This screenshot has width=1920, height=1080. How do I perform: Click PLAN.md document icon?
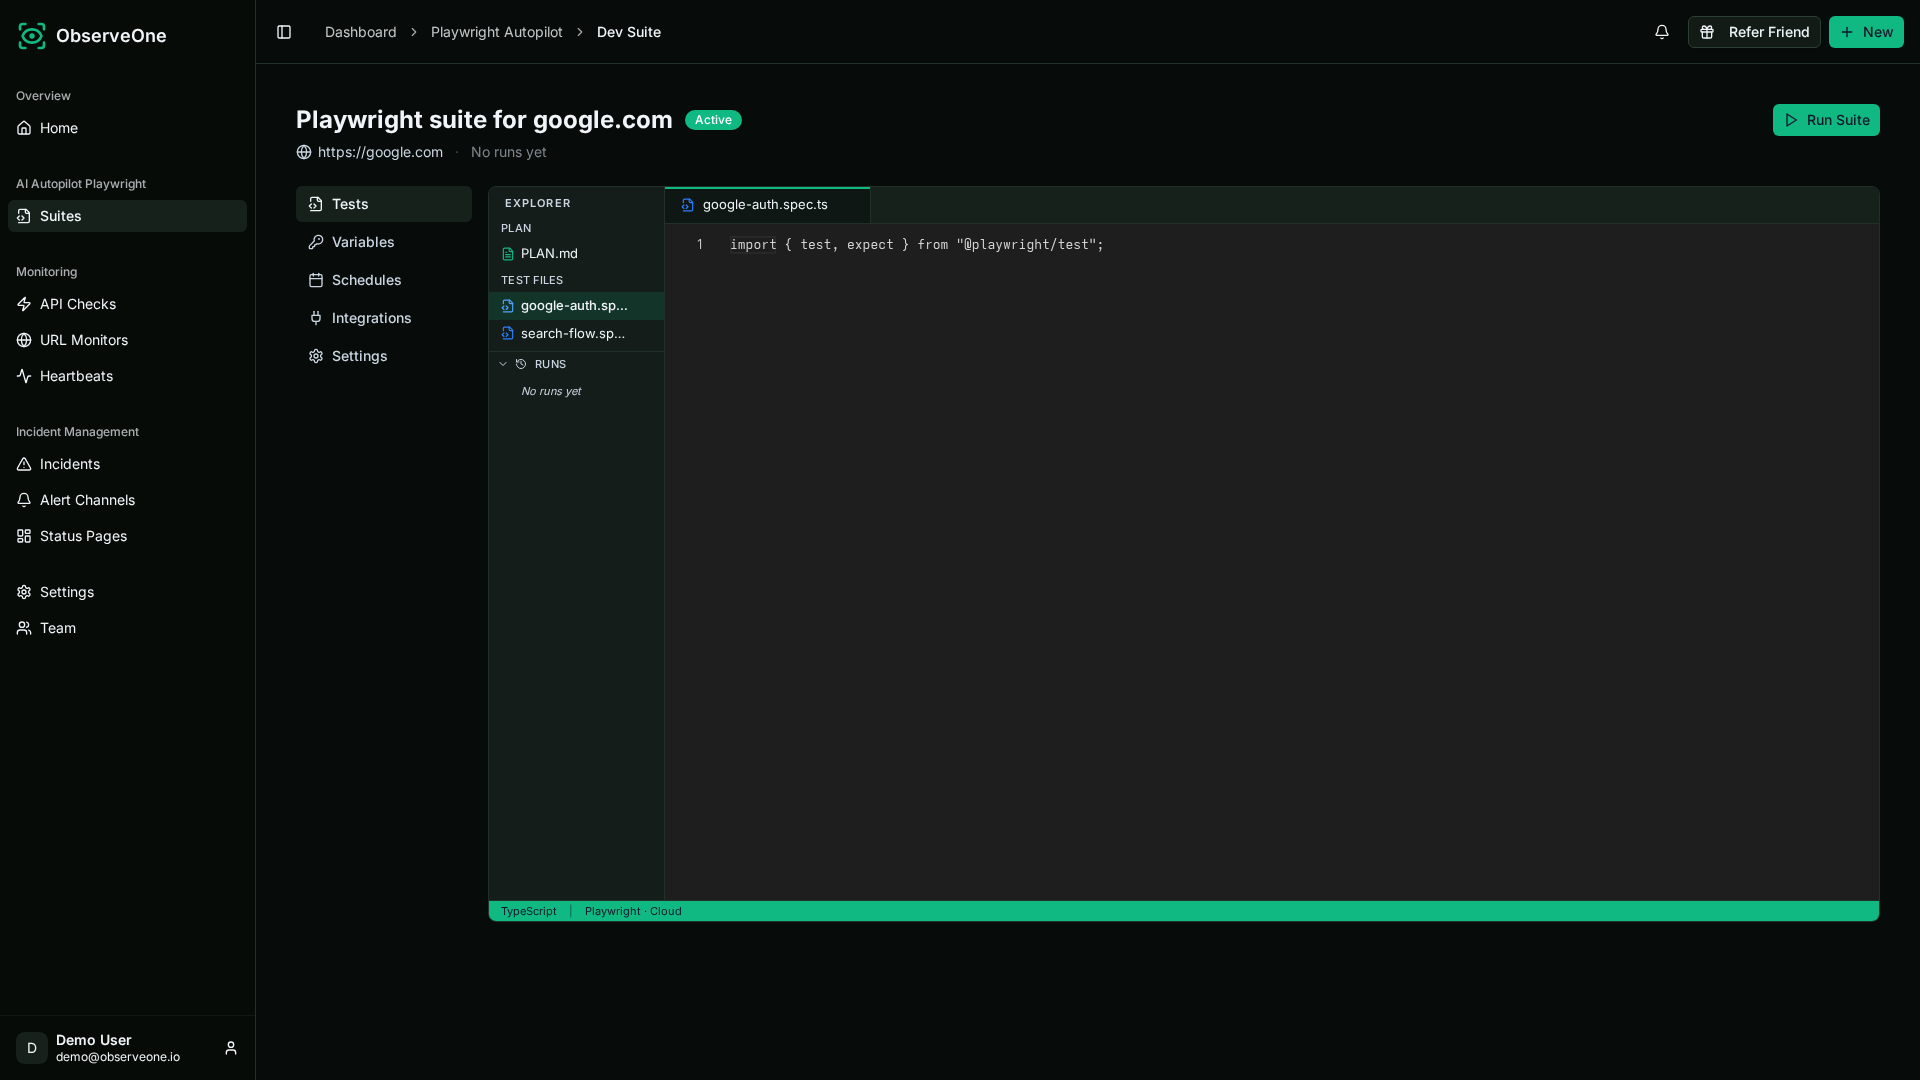pyautogui.click(x=508, y=254)
